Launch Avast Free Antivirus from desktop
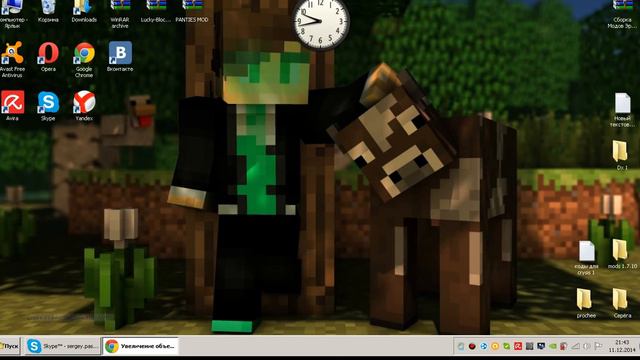Screen dimensions: 640x360 pos(12,60)
